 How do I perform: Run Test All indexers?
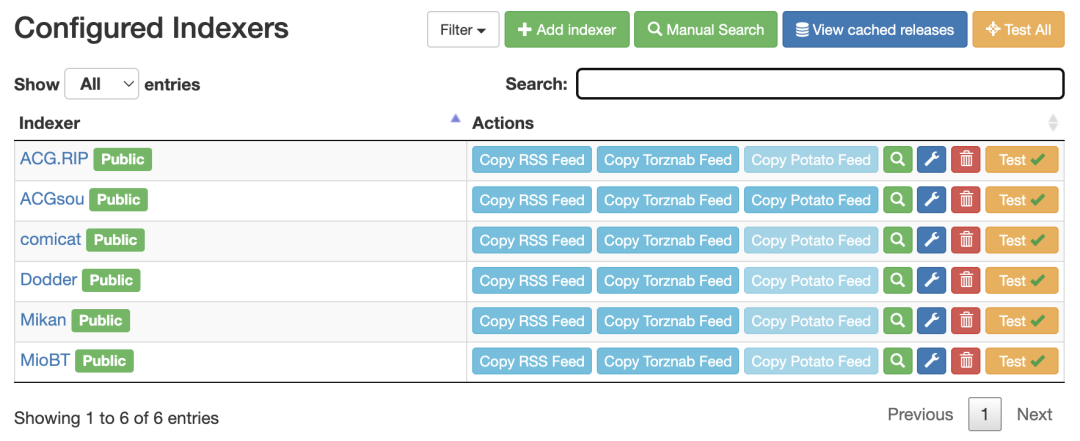(1019, 30)
